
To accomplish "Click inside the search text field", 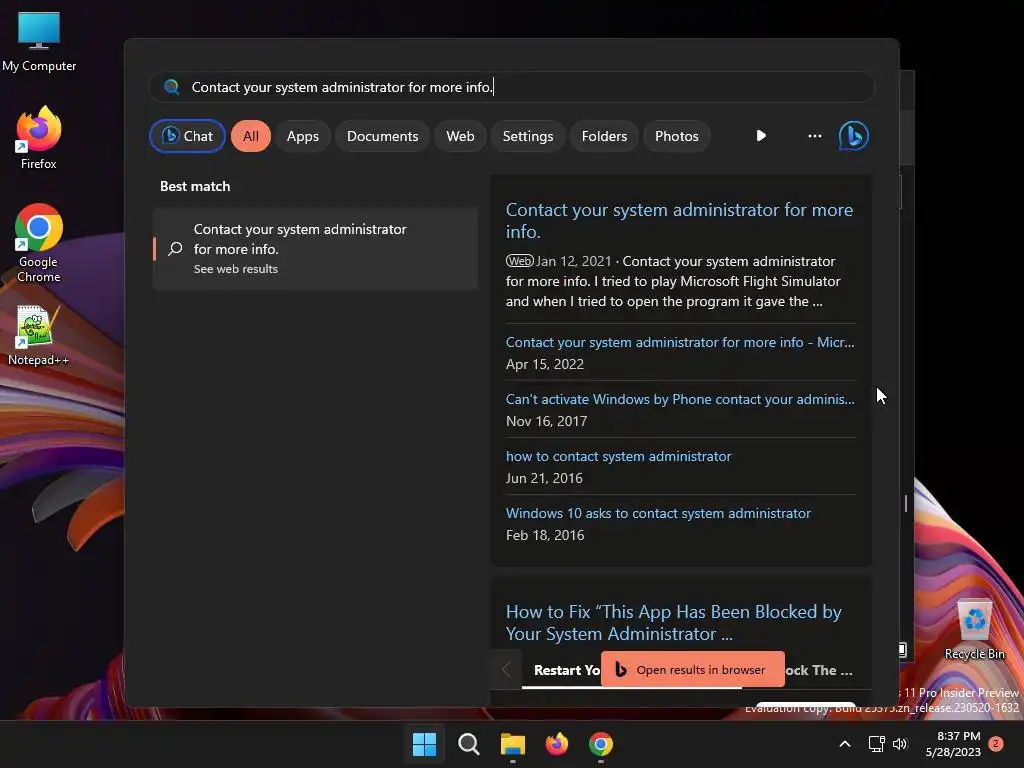I will point(512,87).
